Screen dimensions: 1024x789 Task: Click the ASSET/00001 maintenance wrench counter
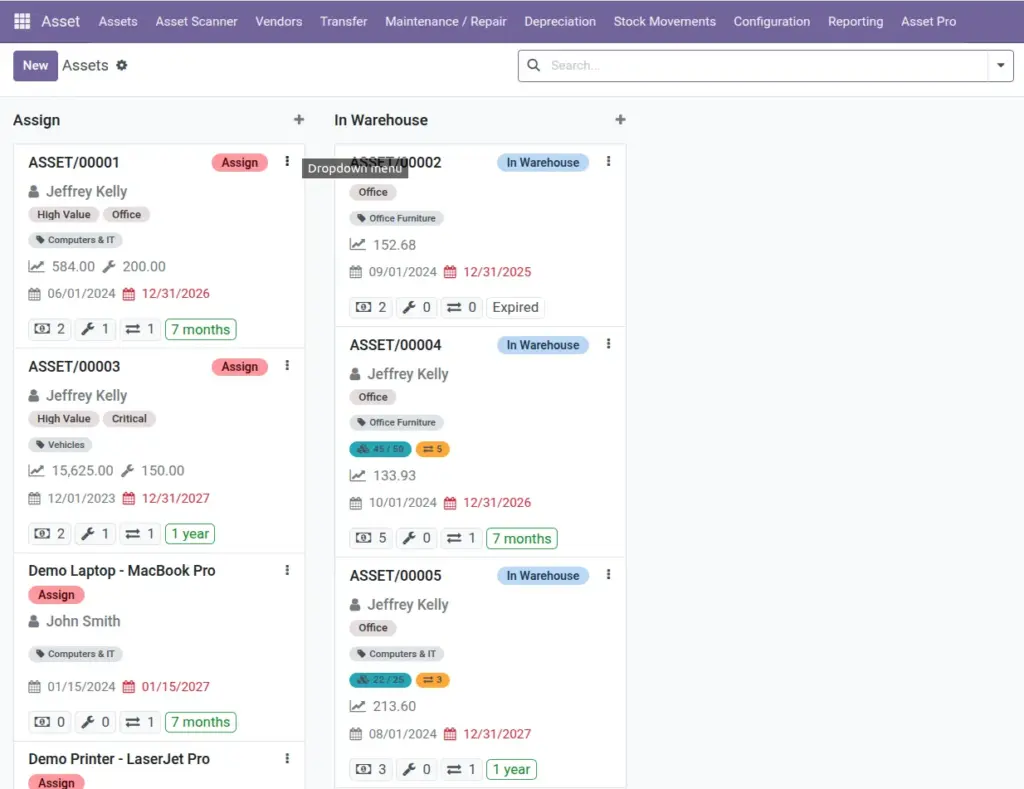(95, 329)
